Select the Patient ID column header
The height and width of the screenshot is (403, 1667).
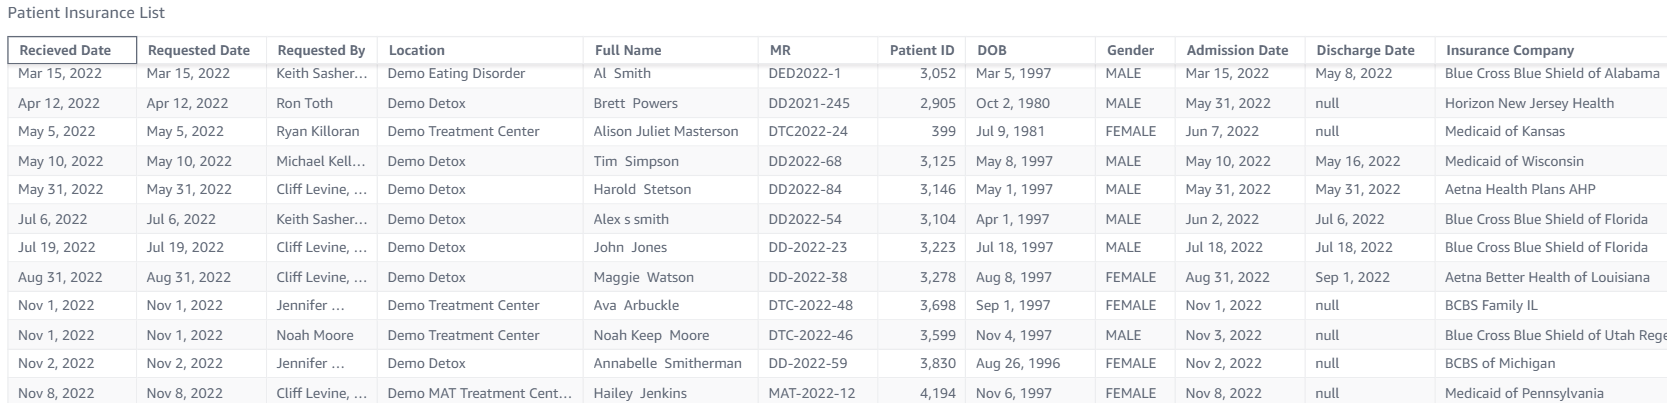pyautogui.click(x=921, y=50)
